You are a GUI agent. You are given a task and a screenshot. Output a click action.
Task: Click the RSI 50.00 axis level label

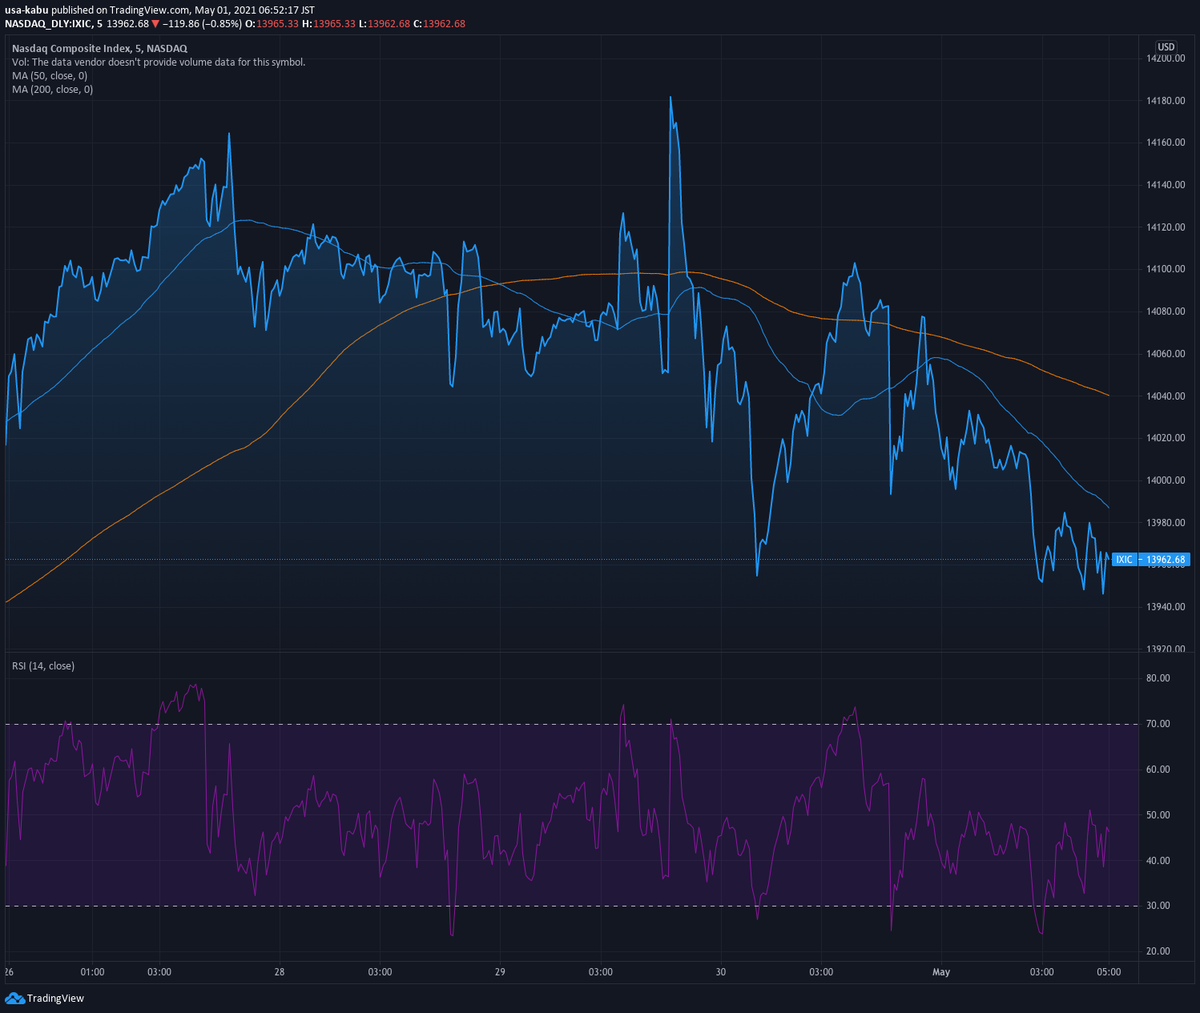[1158, 815]
